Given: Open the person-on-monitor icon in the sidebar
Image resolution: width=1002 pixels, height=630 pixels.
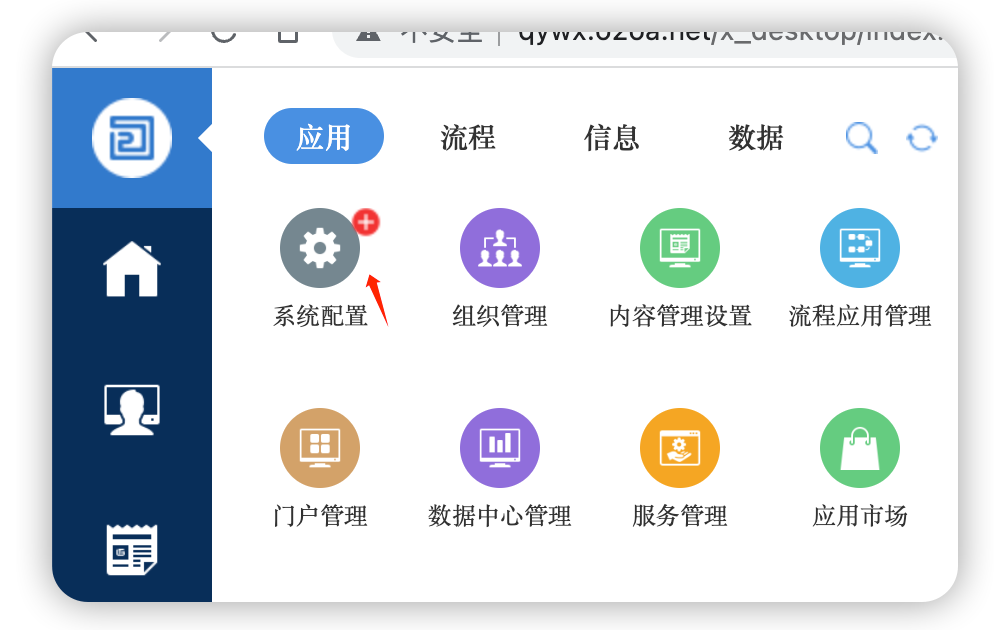Looking at the screenshot, I should pos(132,409).
